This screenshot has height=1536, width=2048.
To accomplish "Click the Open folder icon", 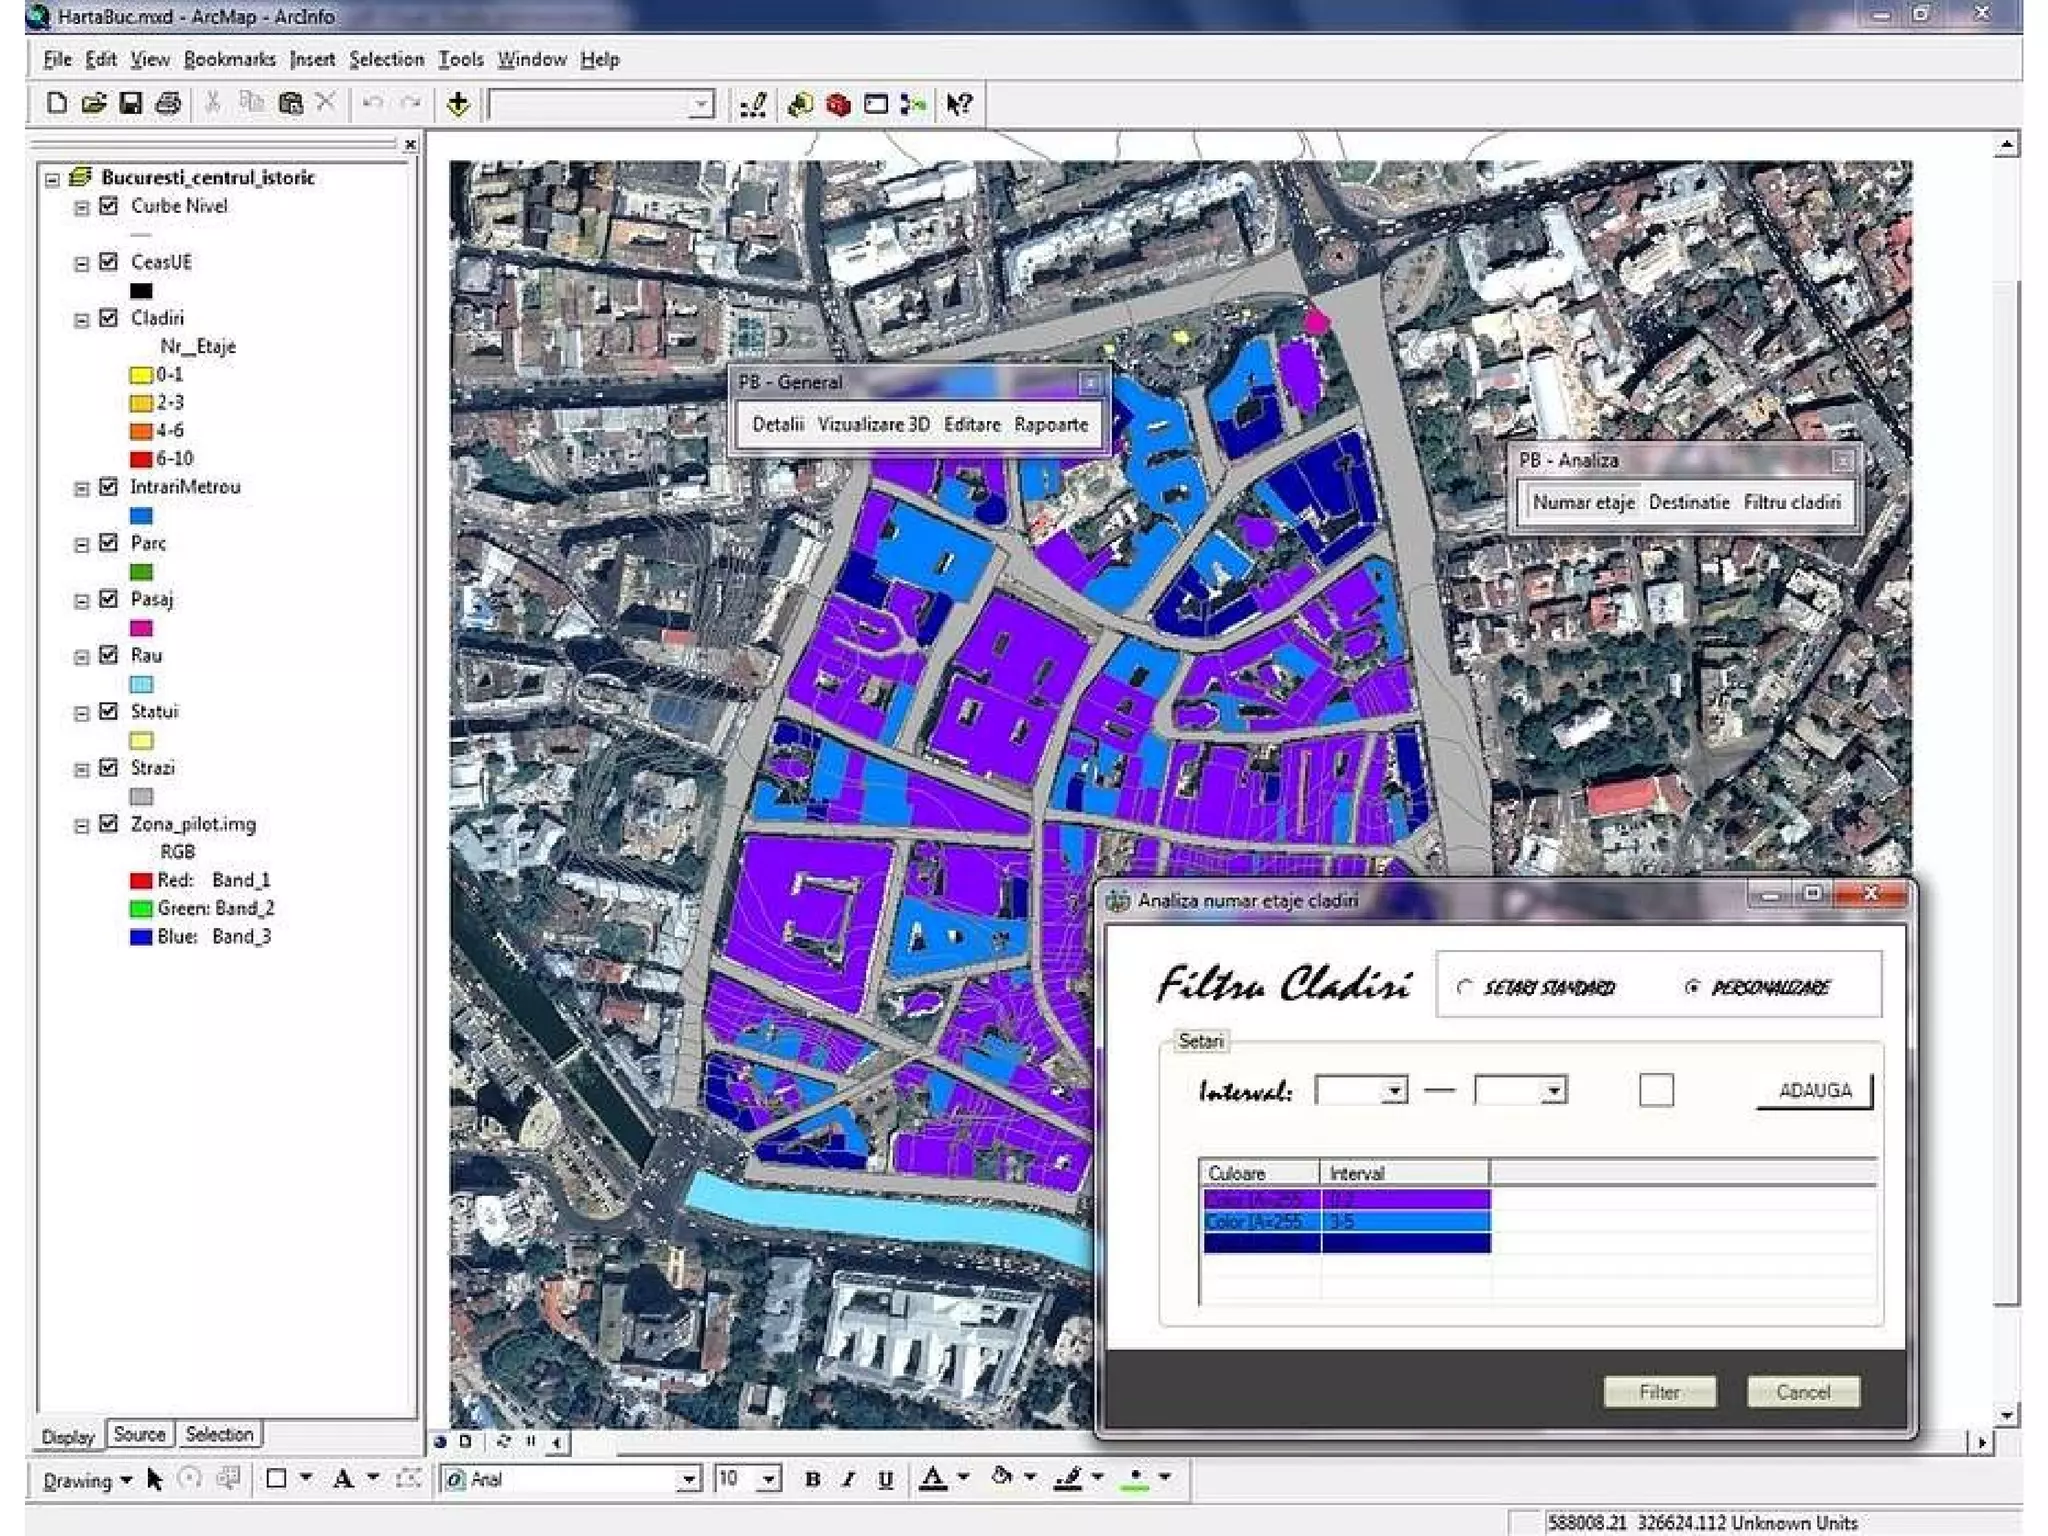I will click(x=94, y=103).
